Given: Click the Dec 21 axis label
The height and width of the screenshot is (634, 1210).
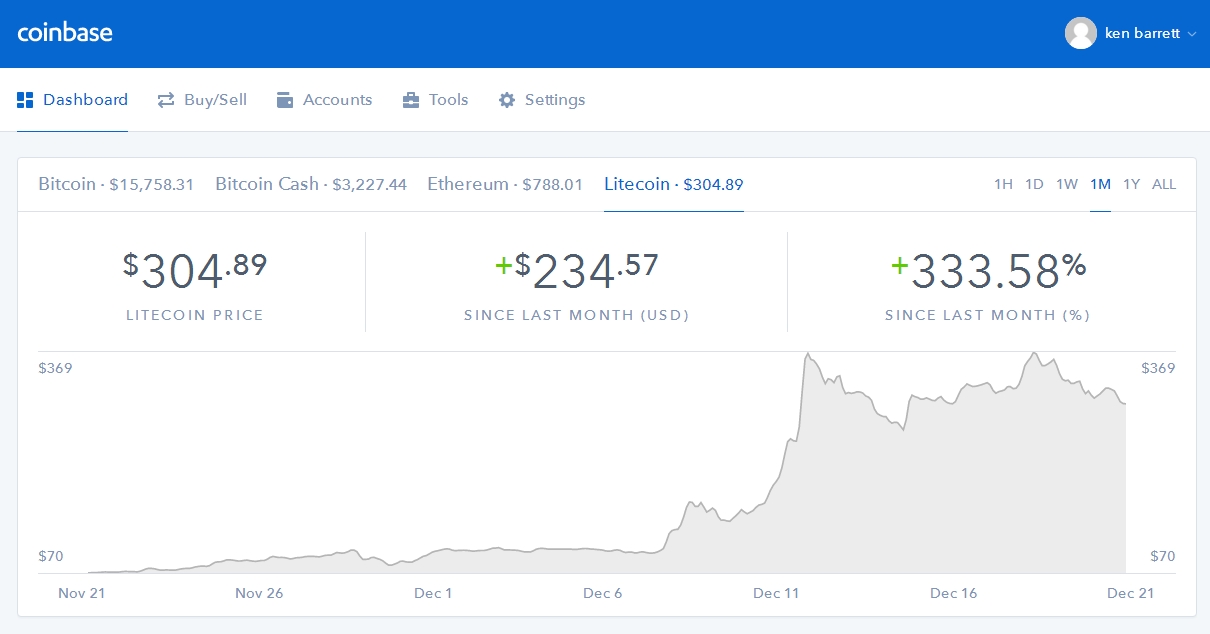Looking at the screenshot, I should click(1130, 593).
